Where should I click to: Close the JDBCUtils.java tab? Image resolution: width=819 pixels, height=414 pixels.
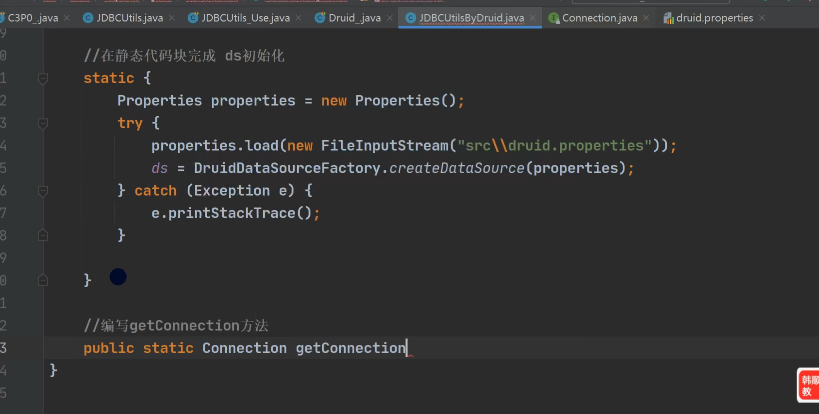pos(171,18)
